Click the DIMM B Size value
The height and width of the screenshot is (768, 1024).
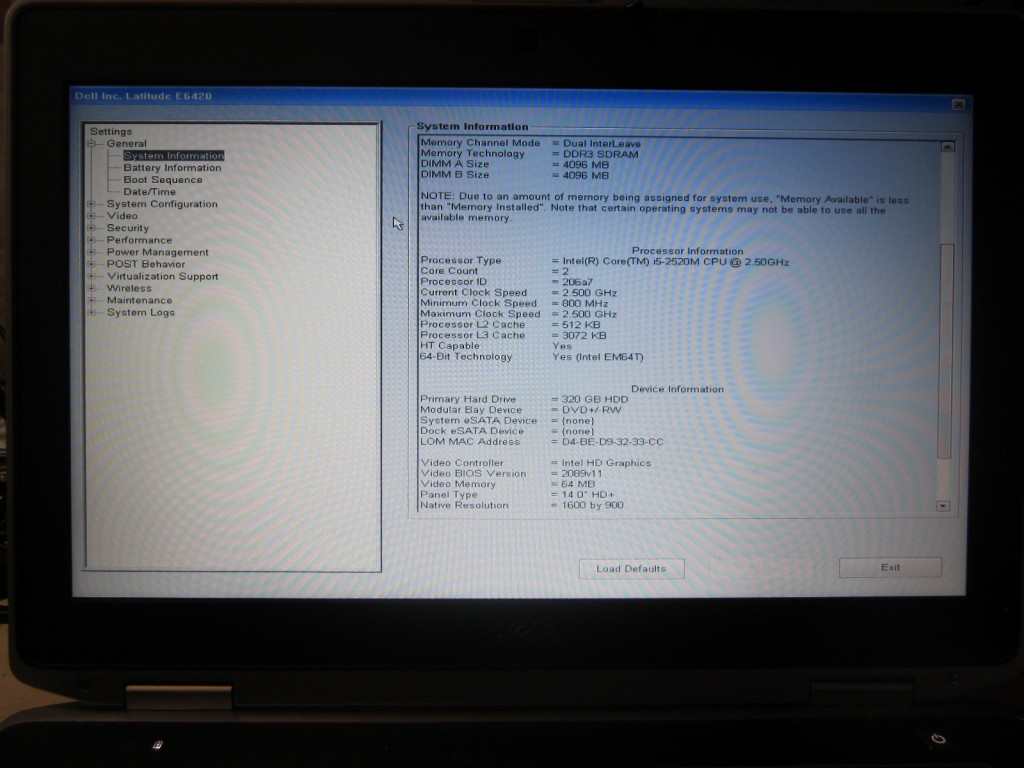(586, 176)
